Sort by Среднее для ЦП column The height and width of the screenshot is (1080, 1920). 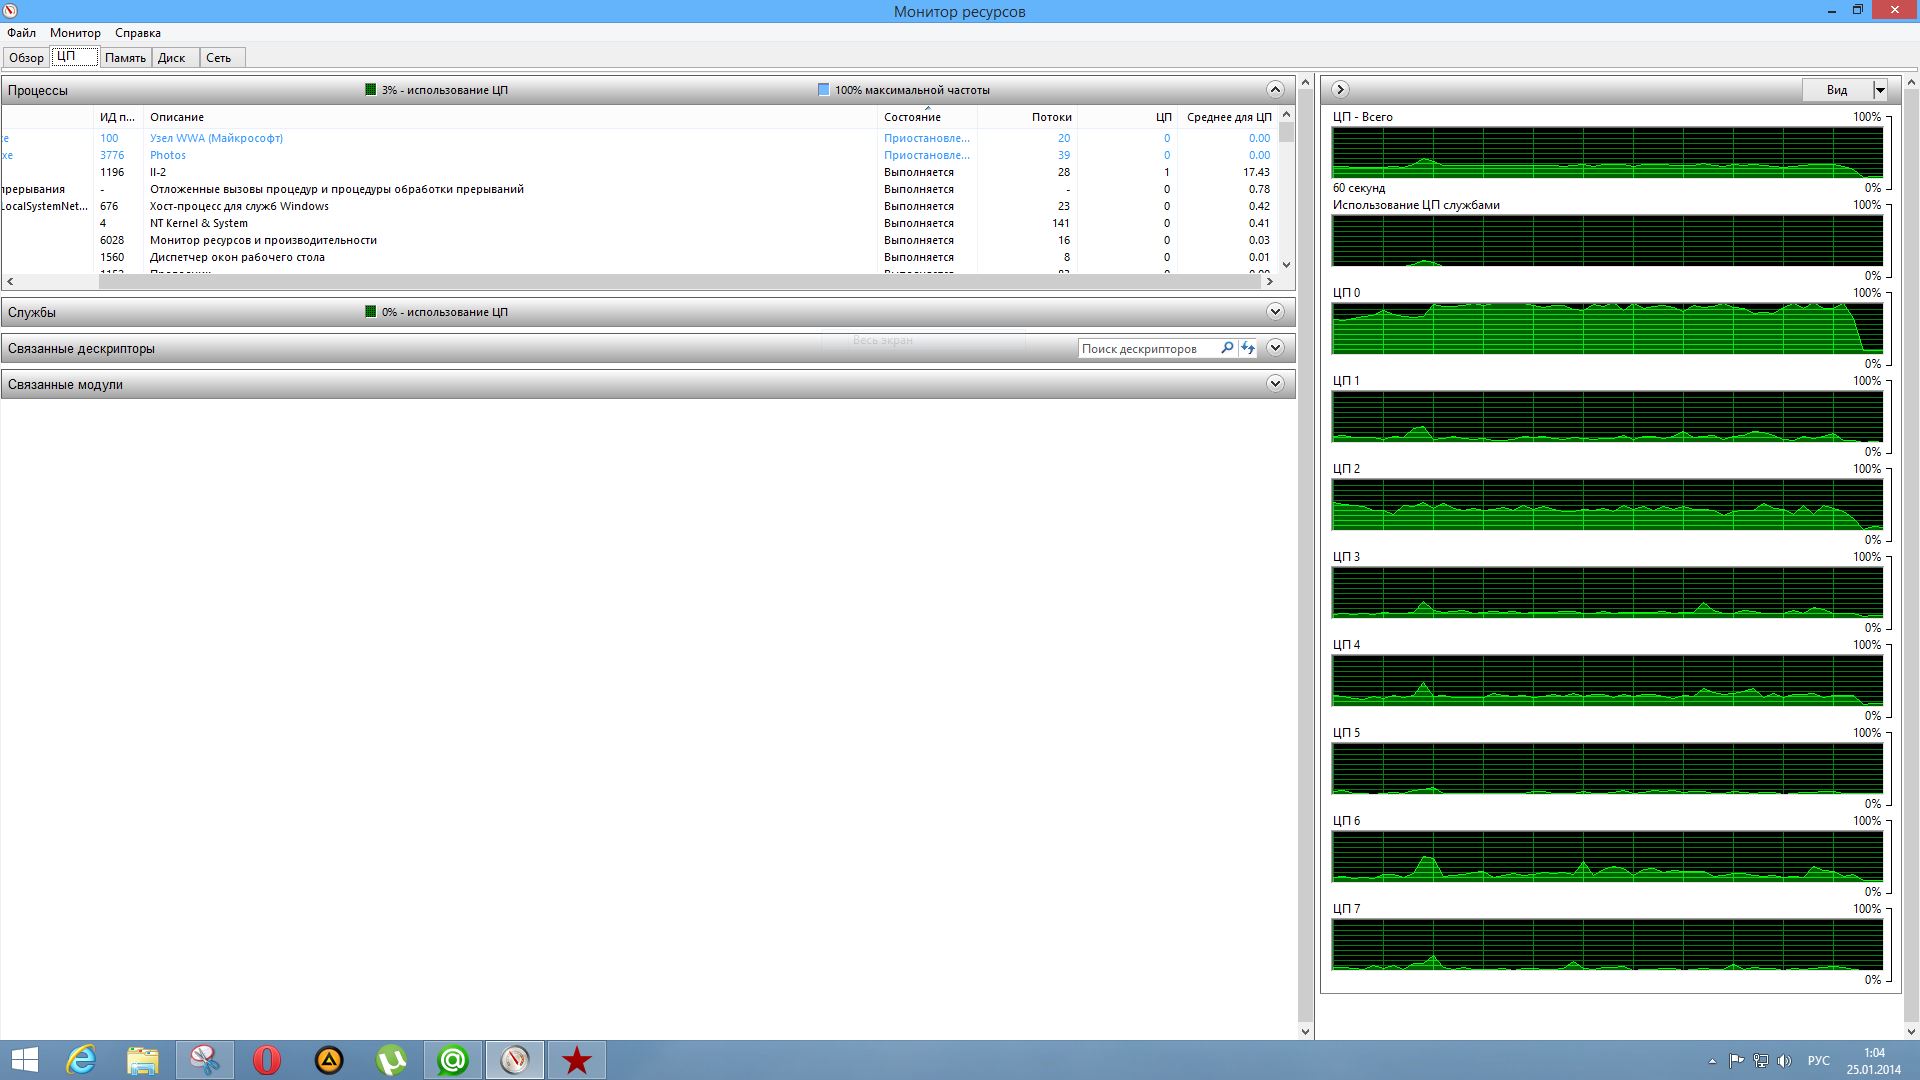tap(1229, 117)
